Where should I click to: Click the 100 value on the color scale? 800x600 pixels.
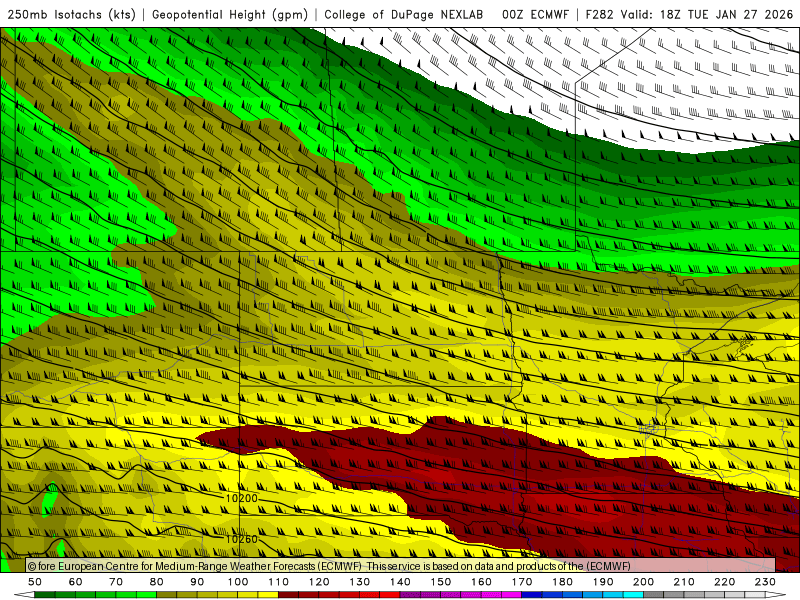point(238,582)
